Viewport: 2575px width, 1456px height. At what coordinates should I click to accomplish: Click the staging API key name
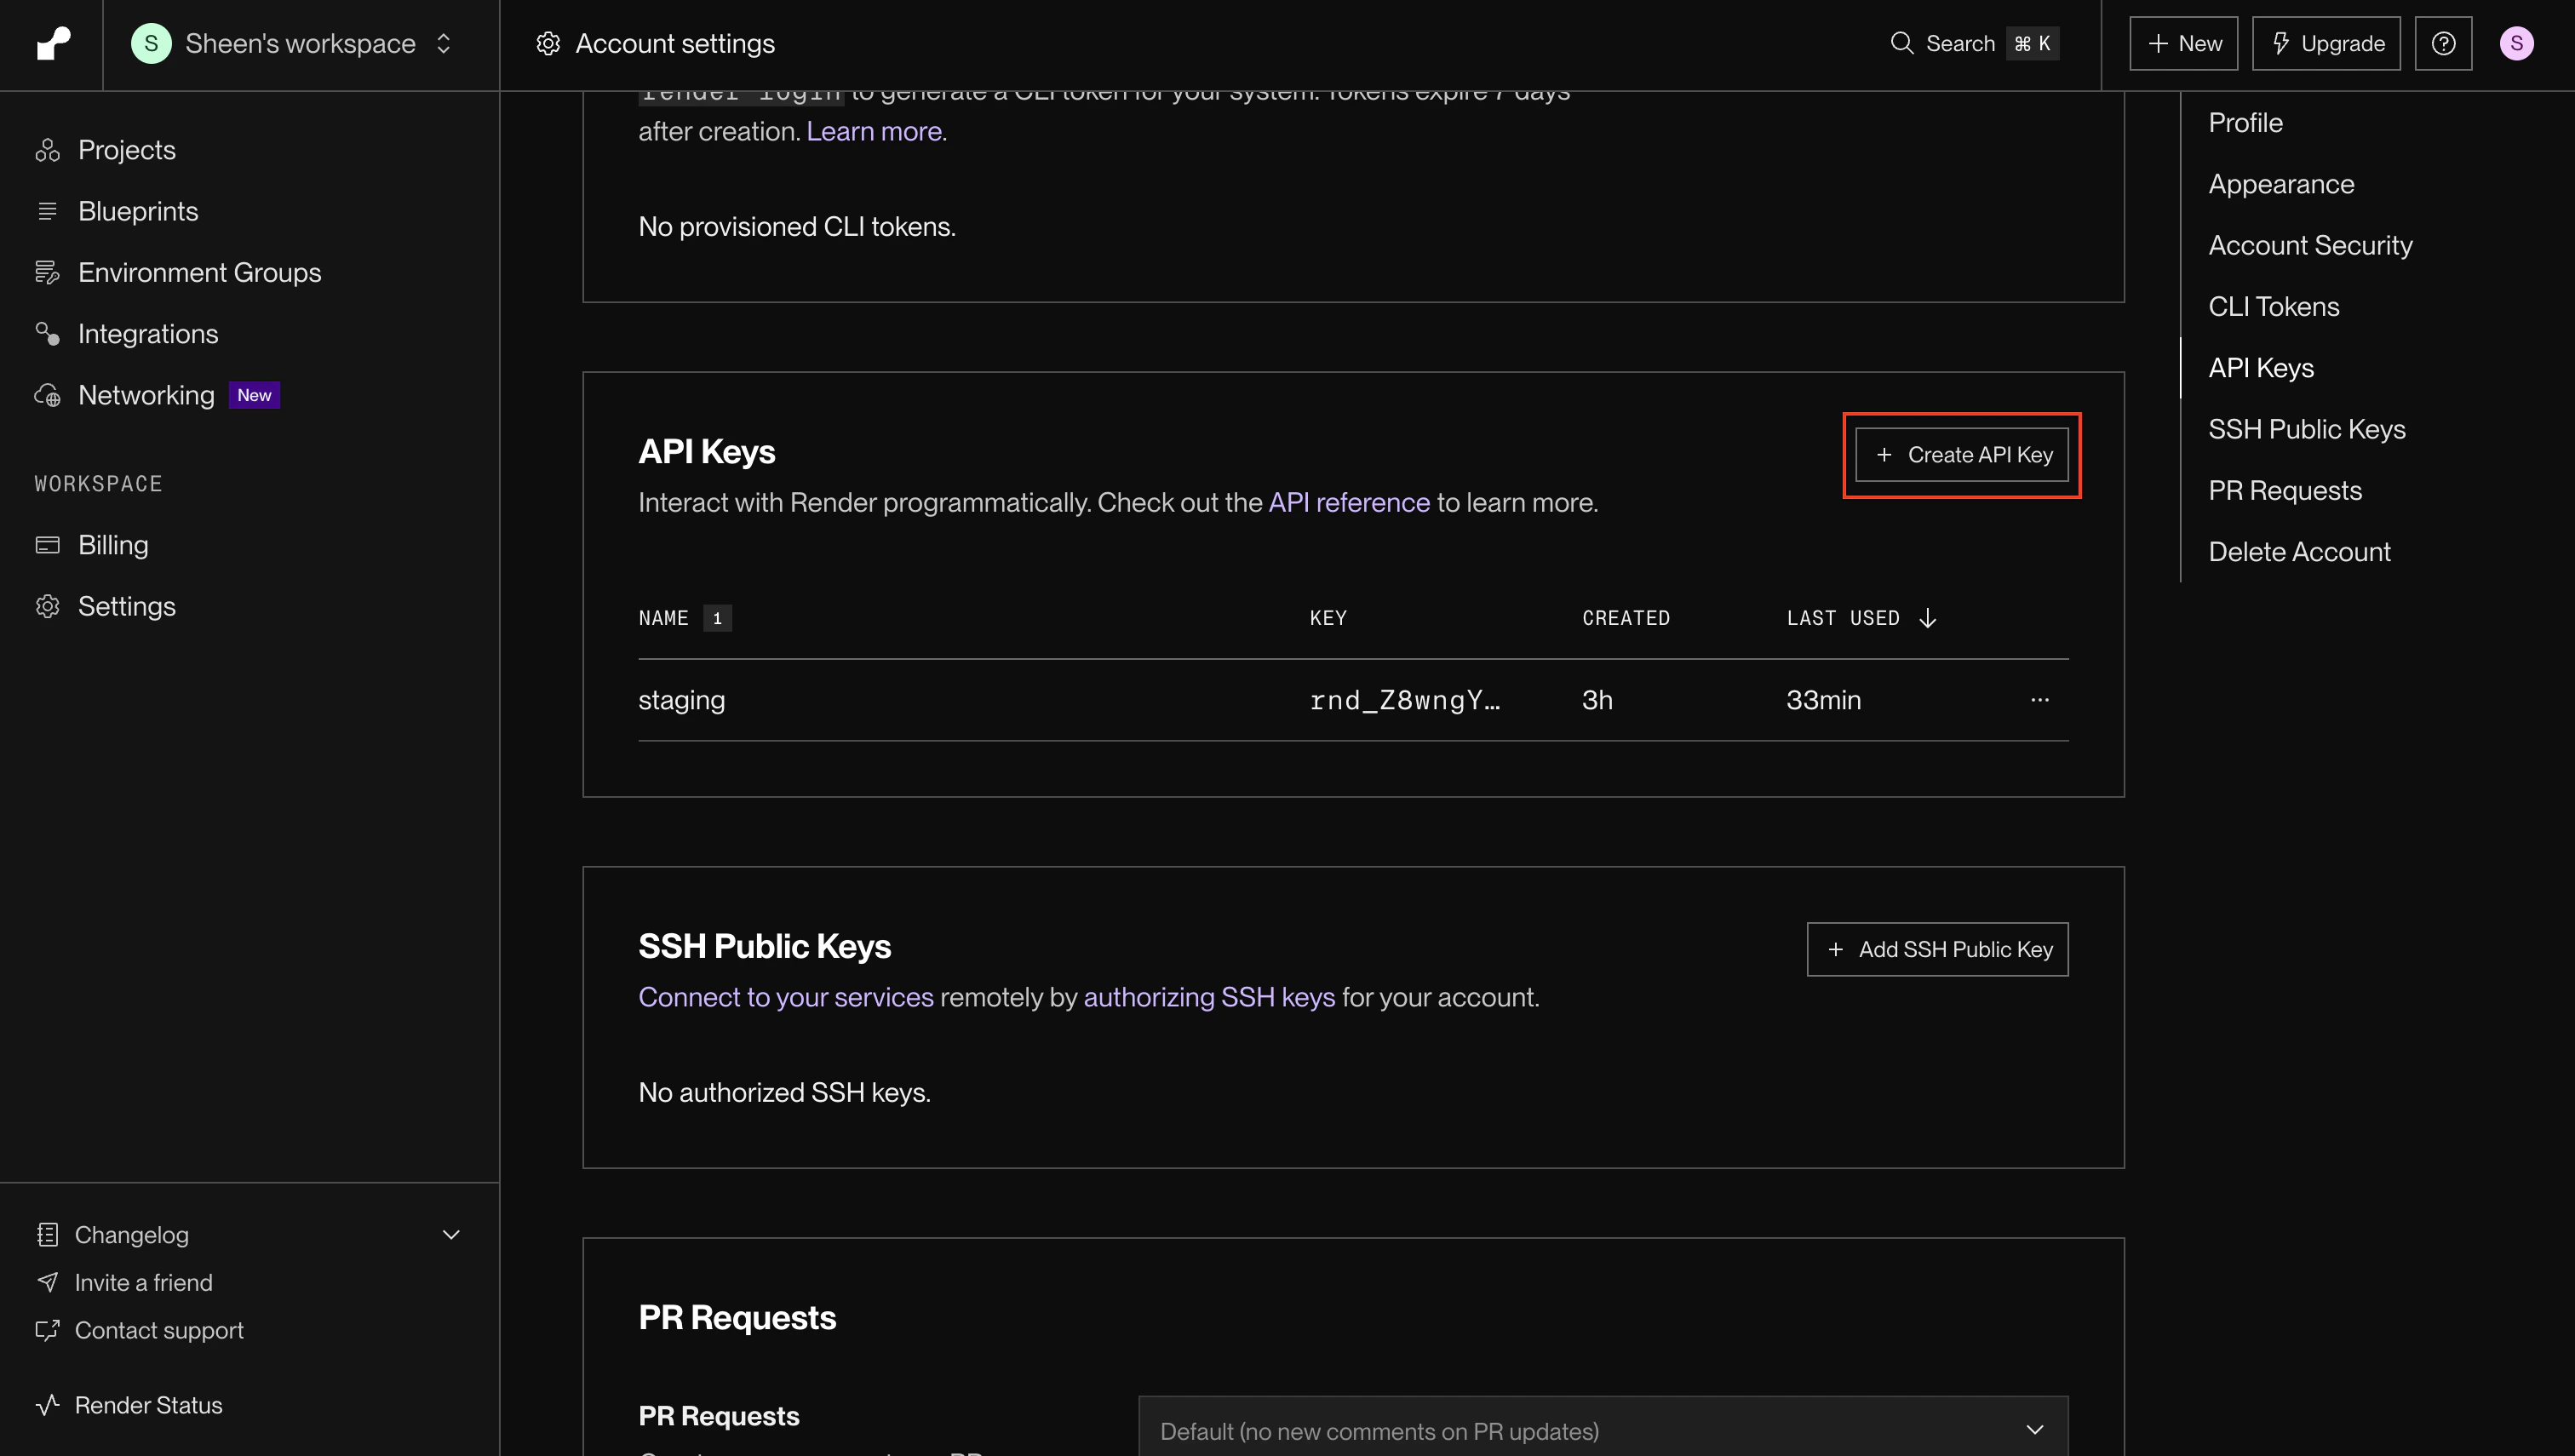682,700
